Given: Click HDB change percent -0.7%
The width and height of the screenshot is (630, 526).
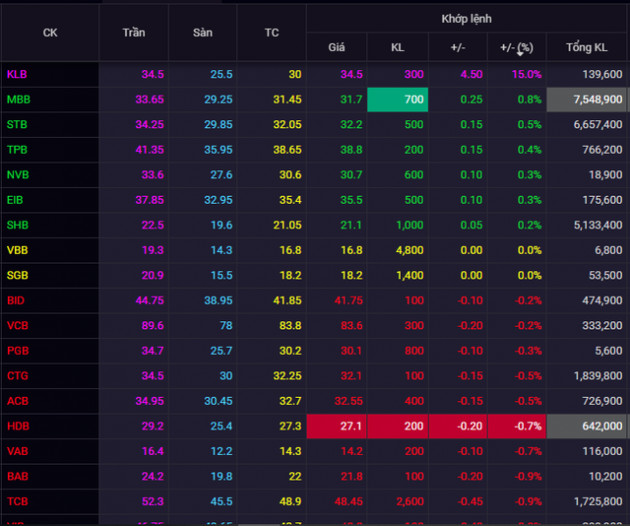Looking at the screenshot, I should coord(517,426).
